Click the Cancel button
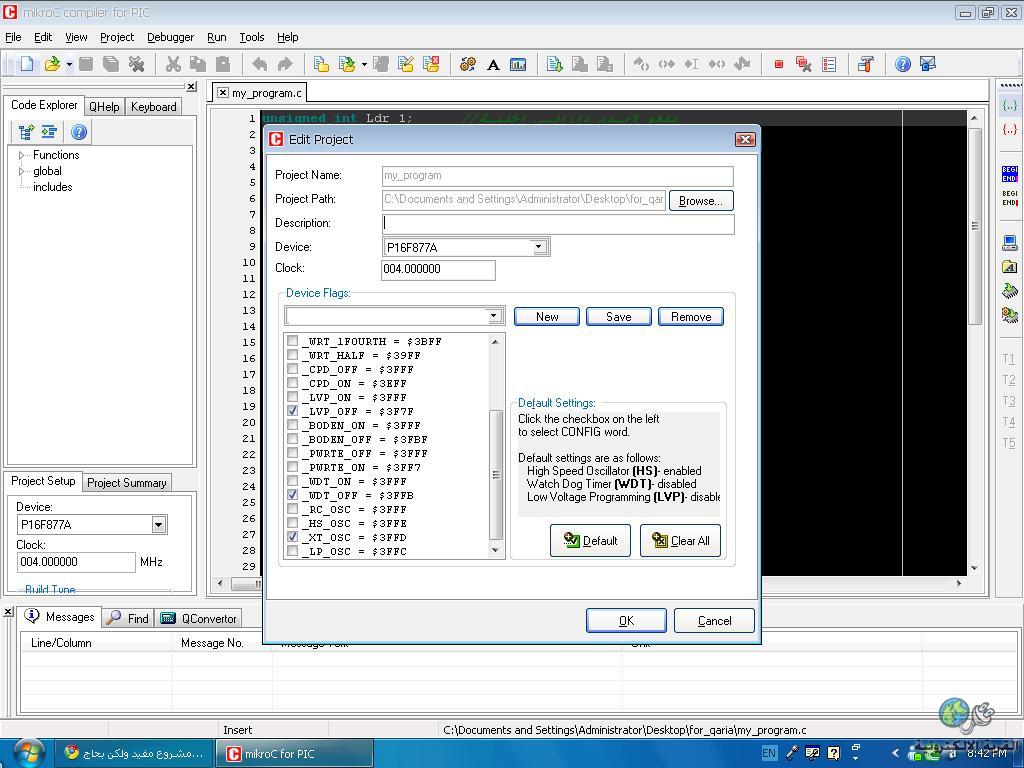 pos(714,620)
